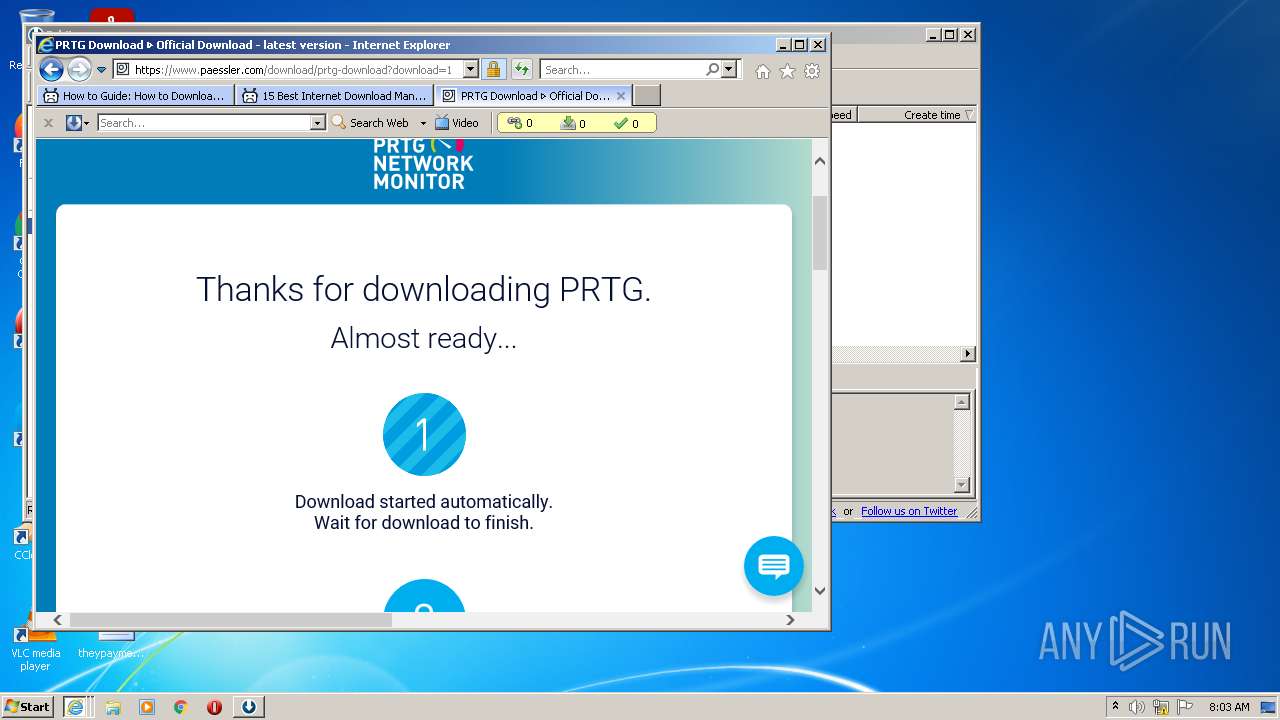Switch to '15 Best Internet Download Man...' tab
Image resolution: width=1280 pixels, height=720 pixels.
tap(335, 96)
